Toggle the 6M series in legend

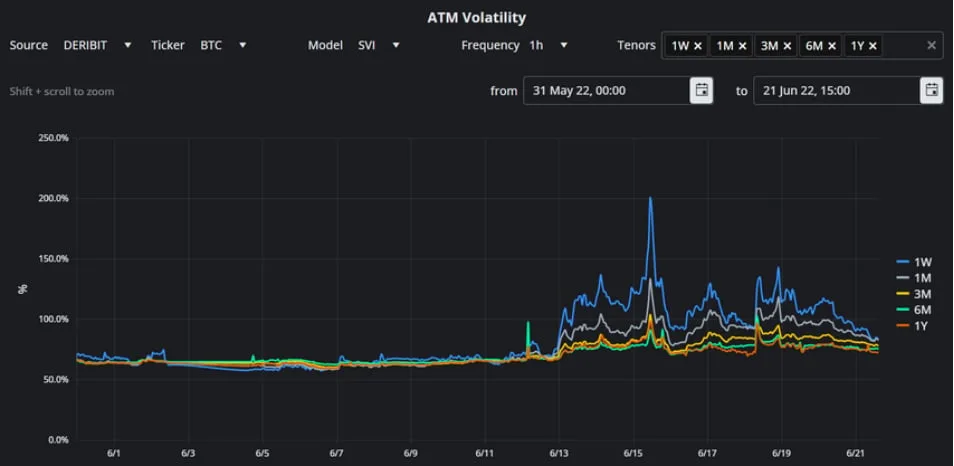pos(914,310)
